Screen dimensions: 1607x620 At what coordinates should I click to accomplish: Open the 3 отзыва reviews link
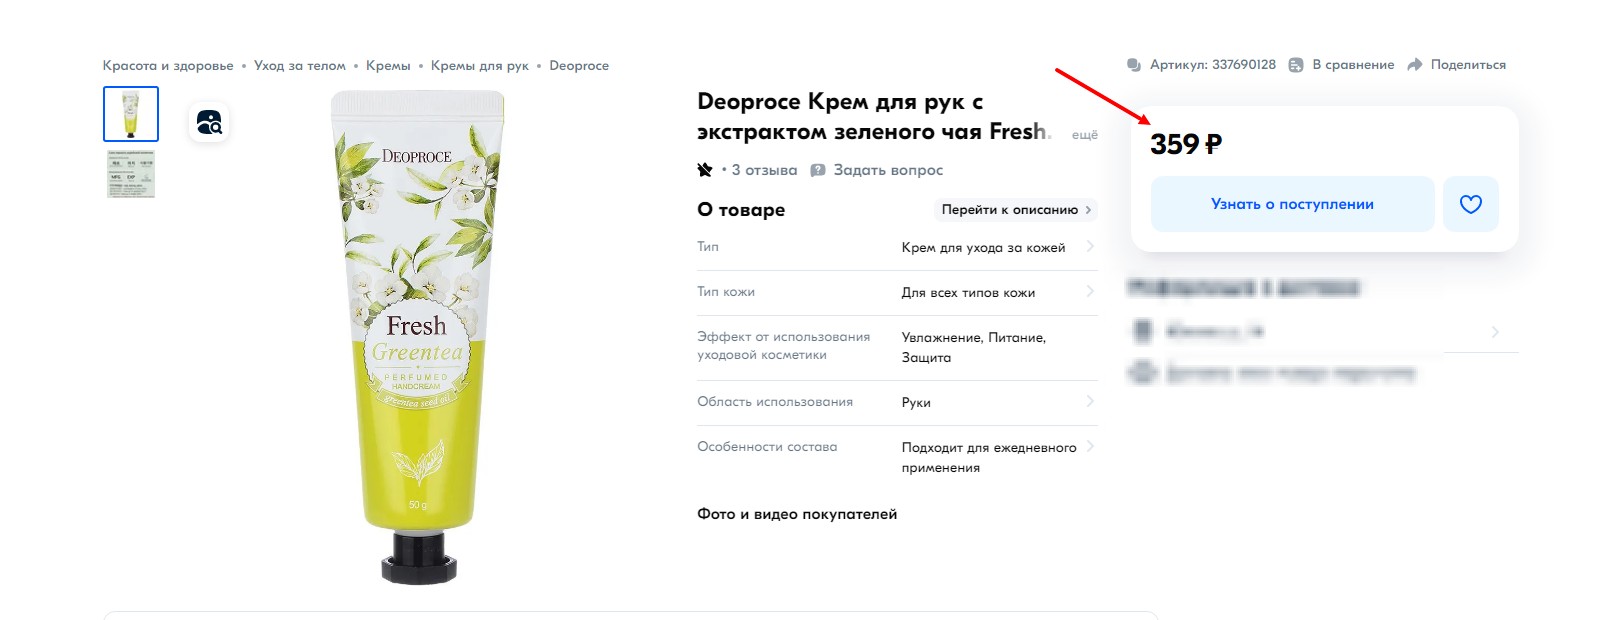(x=764, y=170)
